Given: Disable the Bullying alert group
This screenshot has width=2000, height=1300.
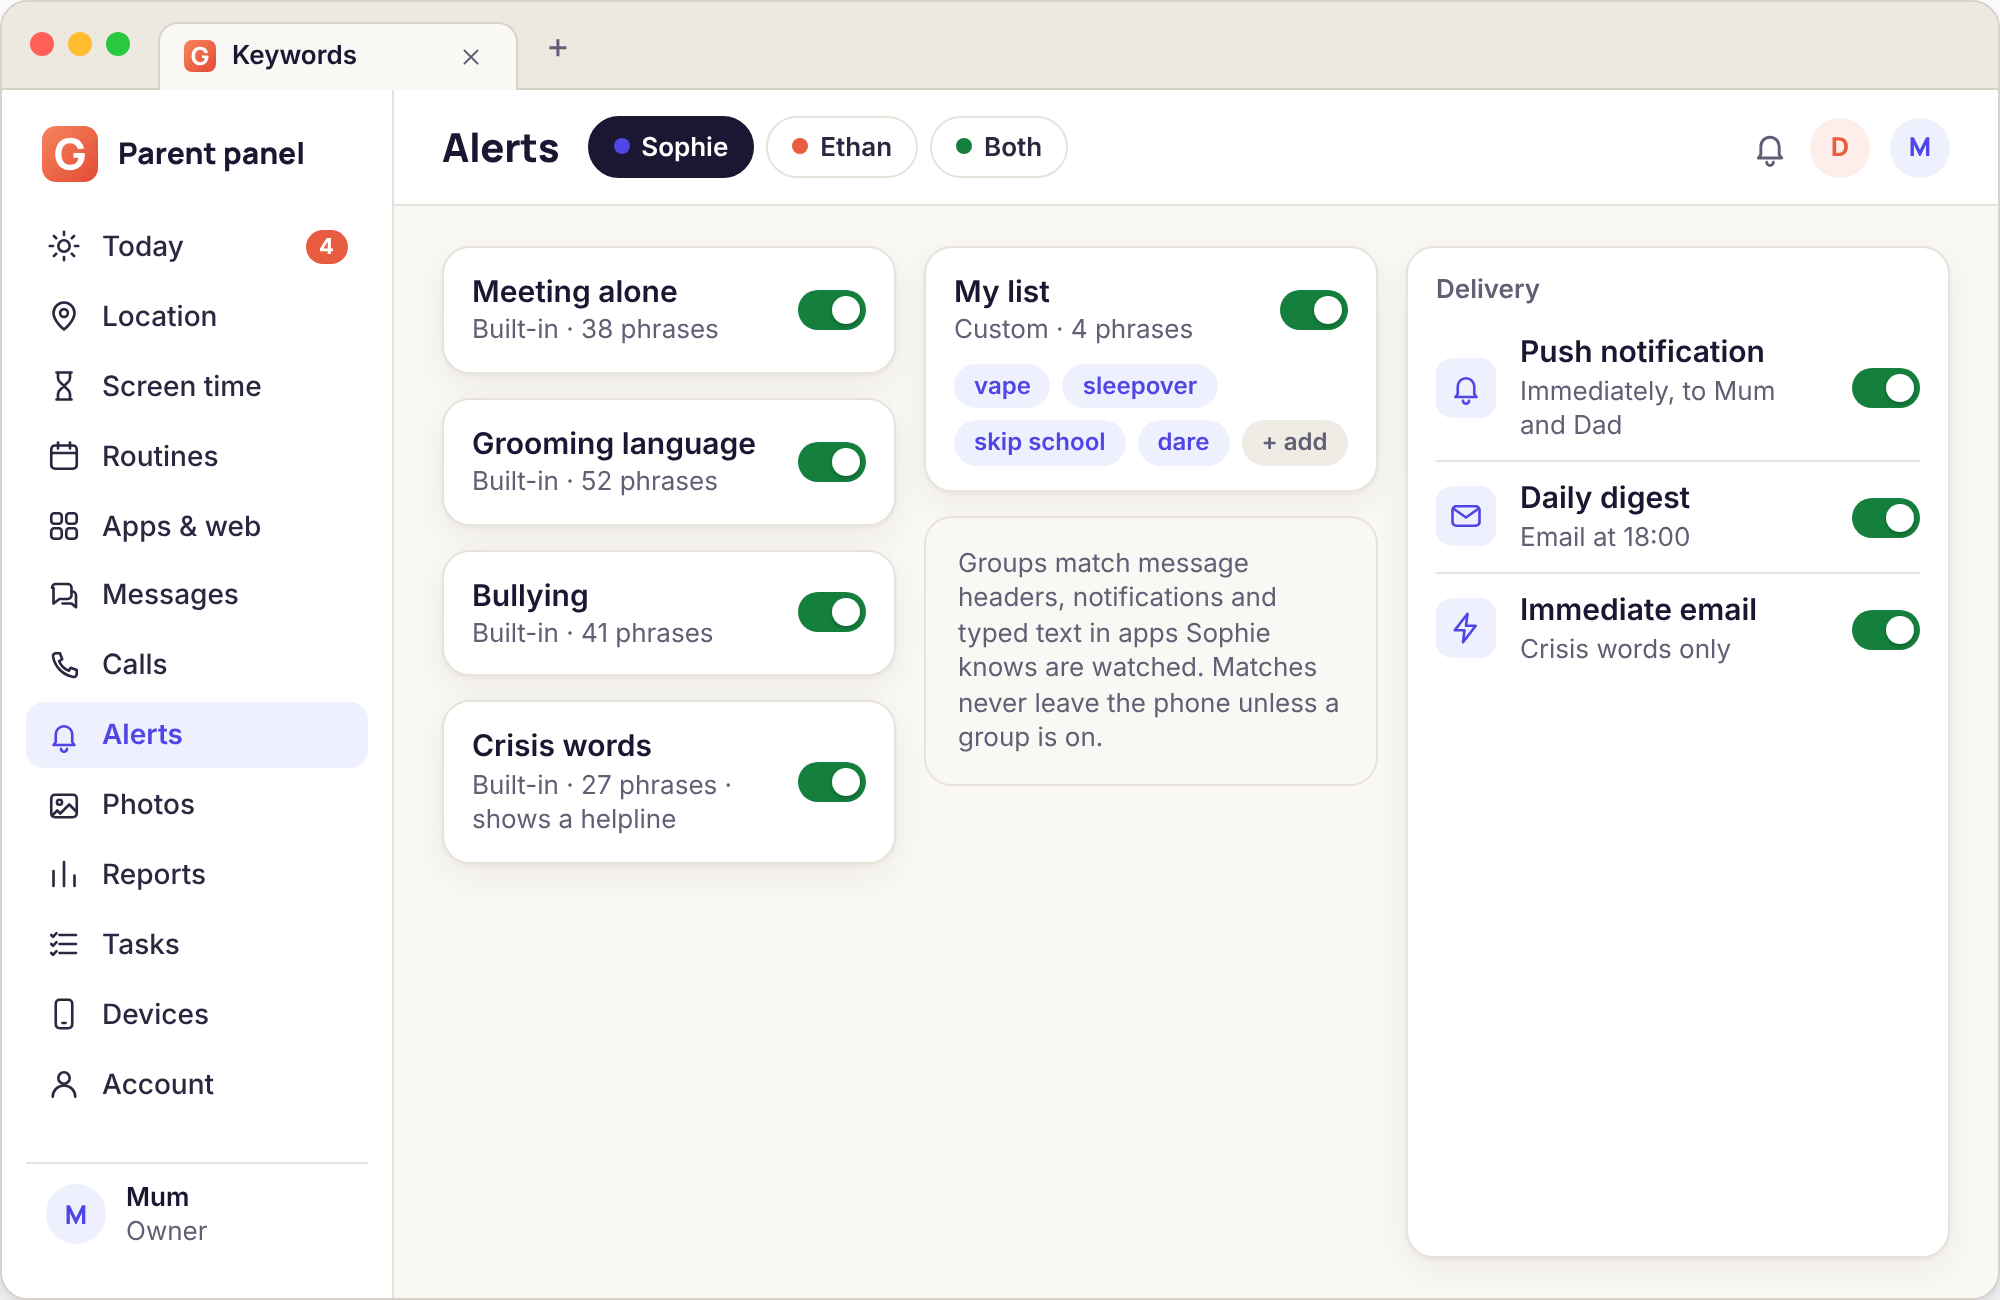Looking at the screenshot, I should coord(832,612).
